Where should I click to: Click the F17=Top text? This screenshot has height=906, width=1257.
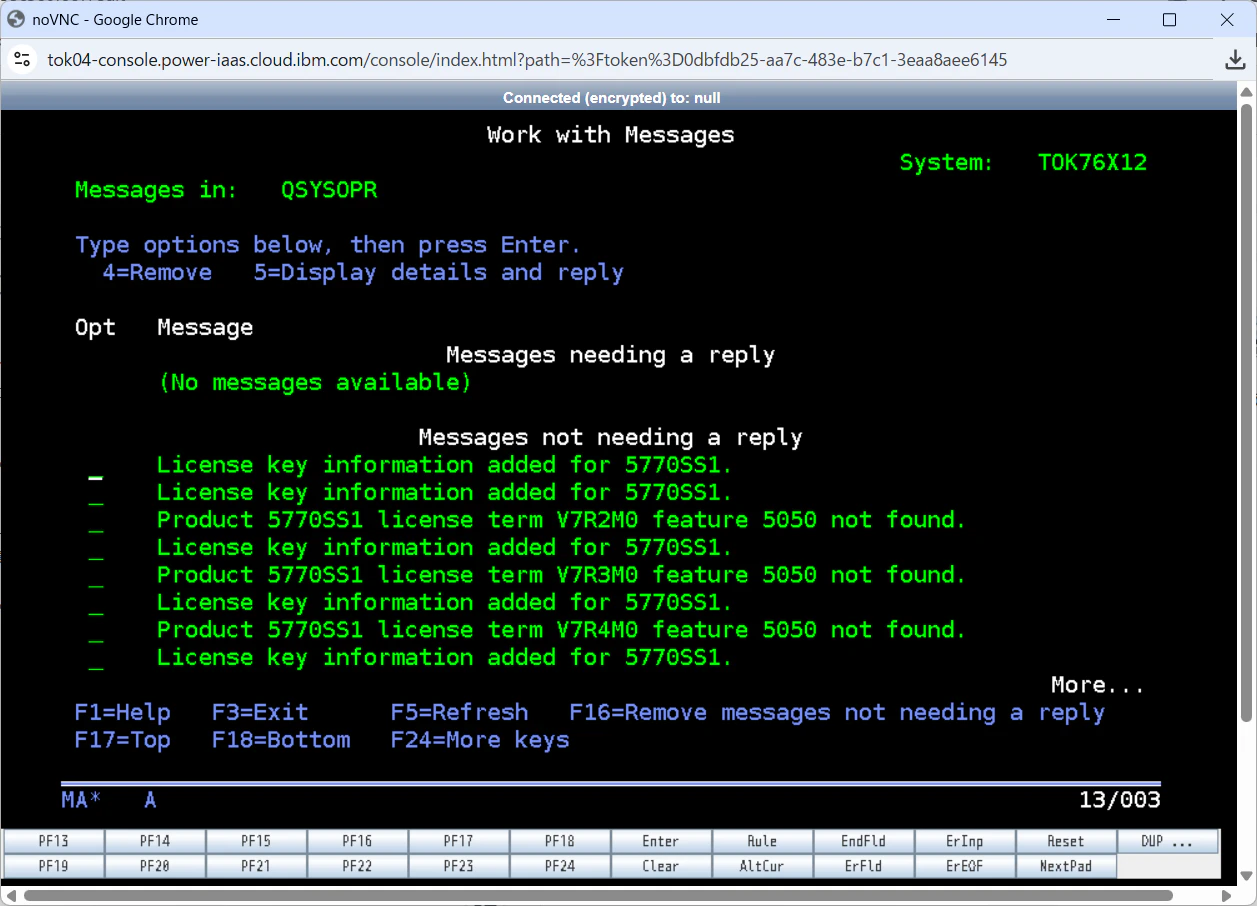(x=122, y=740)
